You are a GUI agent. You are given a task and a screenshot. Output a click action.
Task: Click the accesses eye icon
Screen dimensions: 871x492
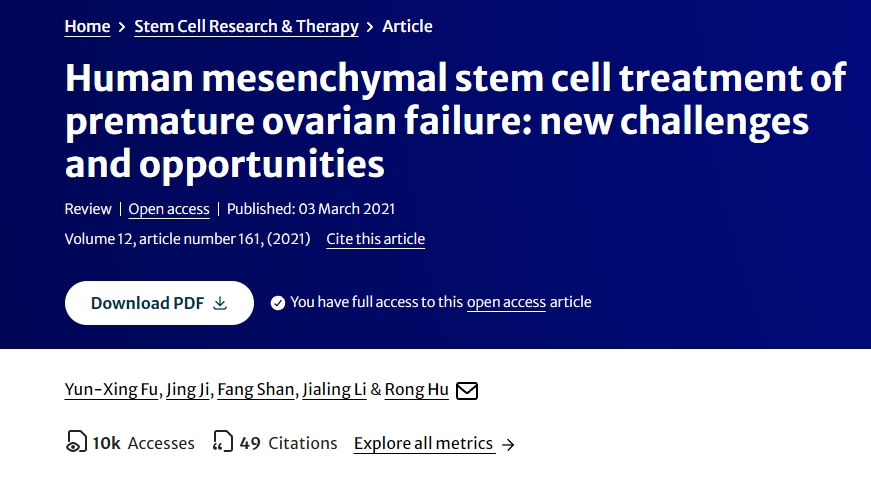(x=76, y=443)
